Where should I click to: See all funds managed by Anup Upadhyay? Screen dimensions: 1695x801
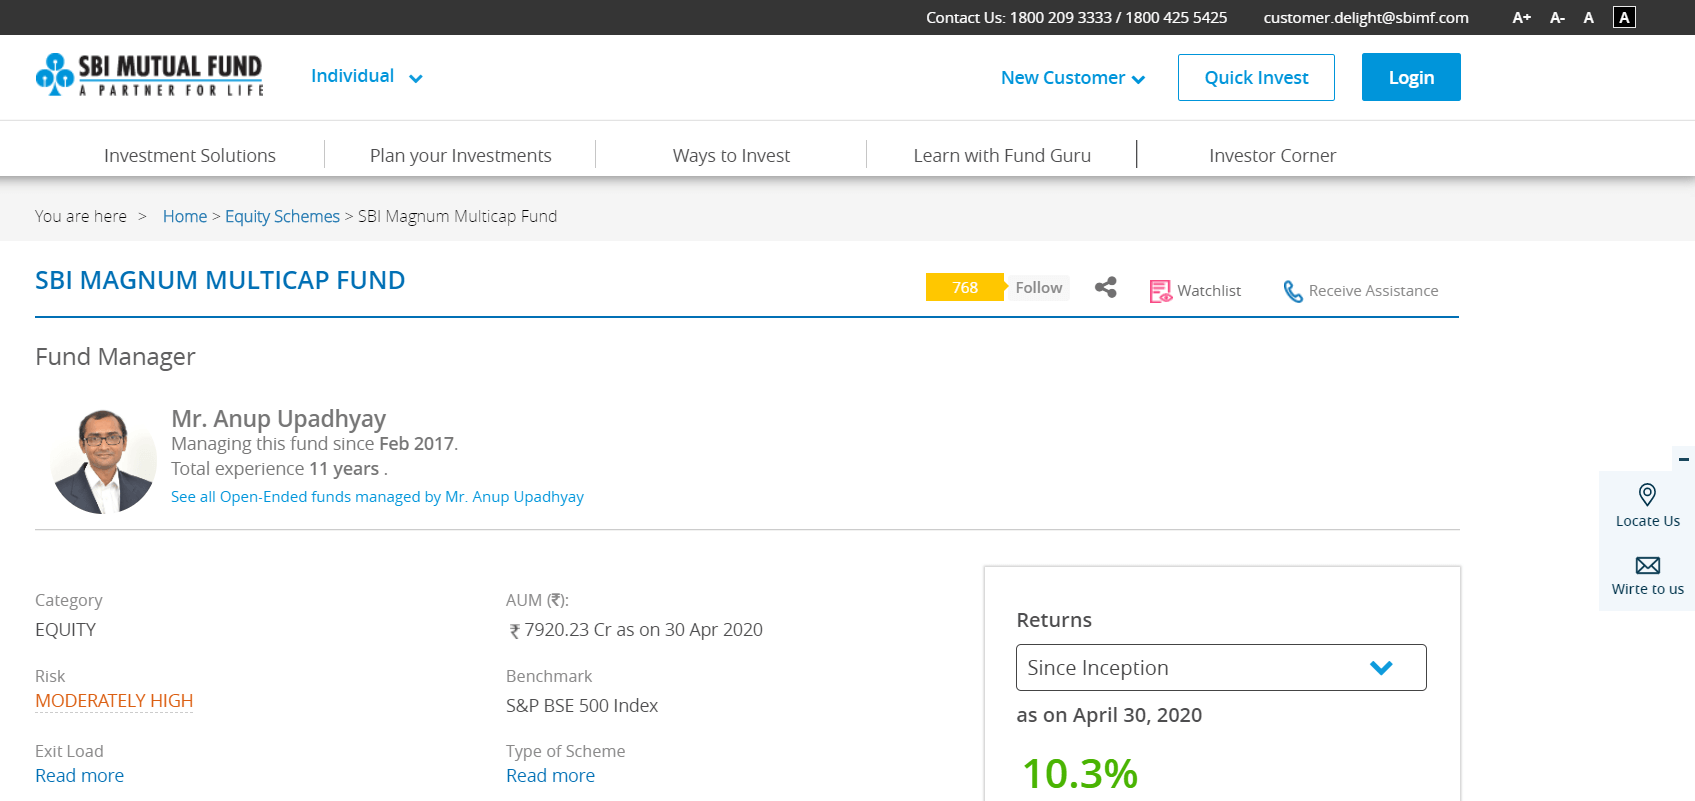pos(377,497)
